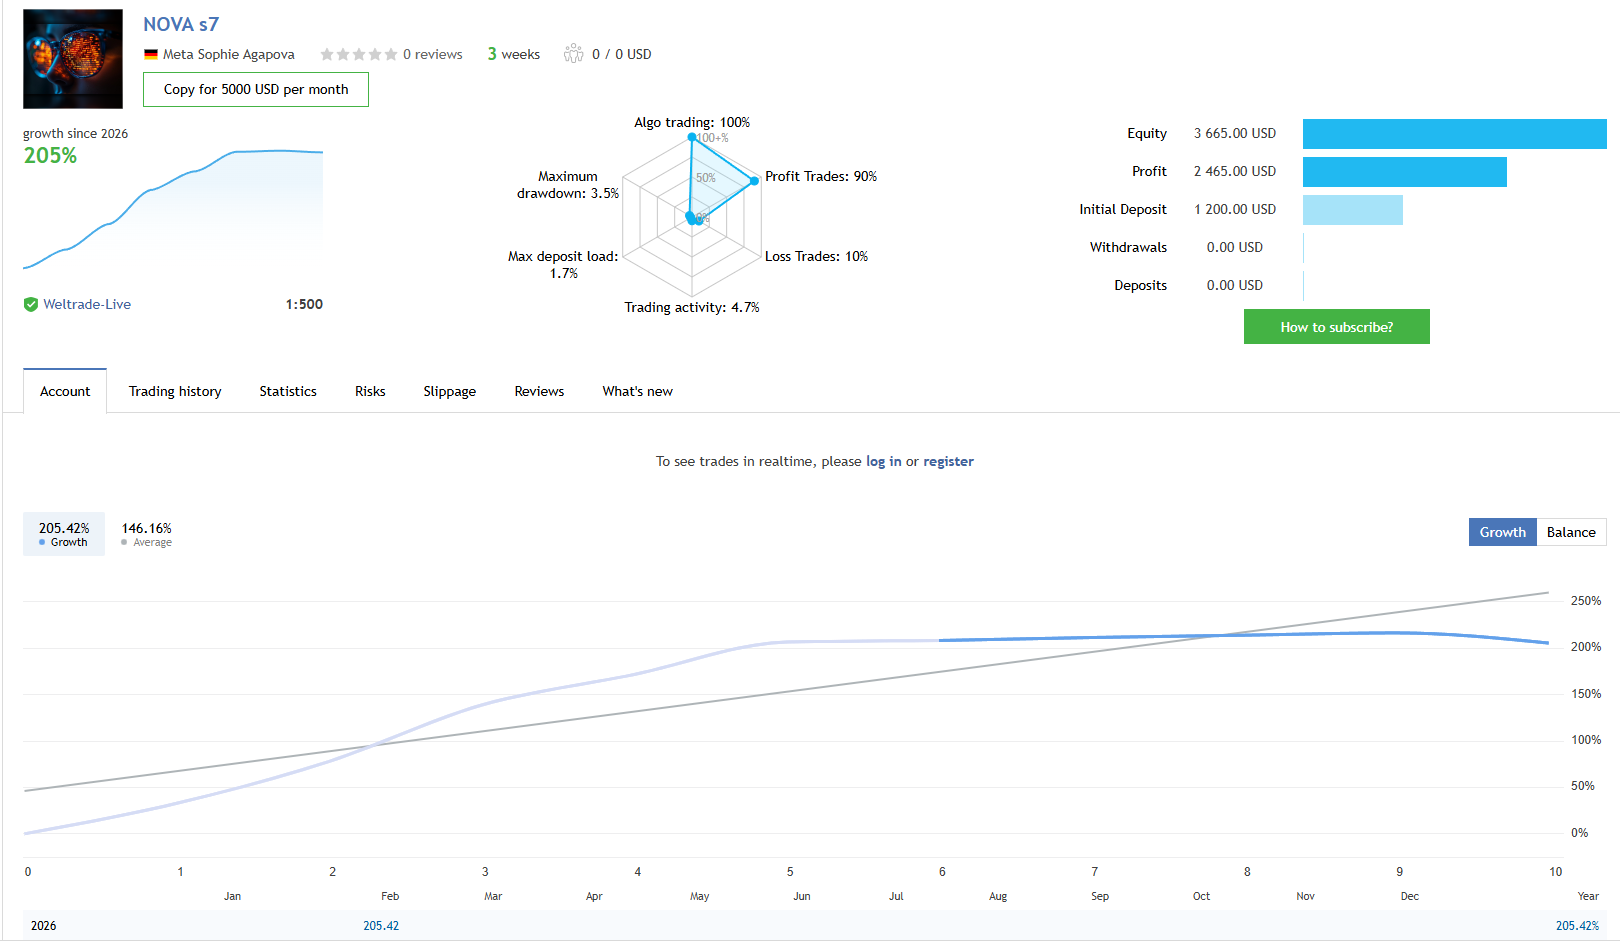Screen dimensions: 1620x941
Task: Switch to the What's new tab
Action: point(637,391)
